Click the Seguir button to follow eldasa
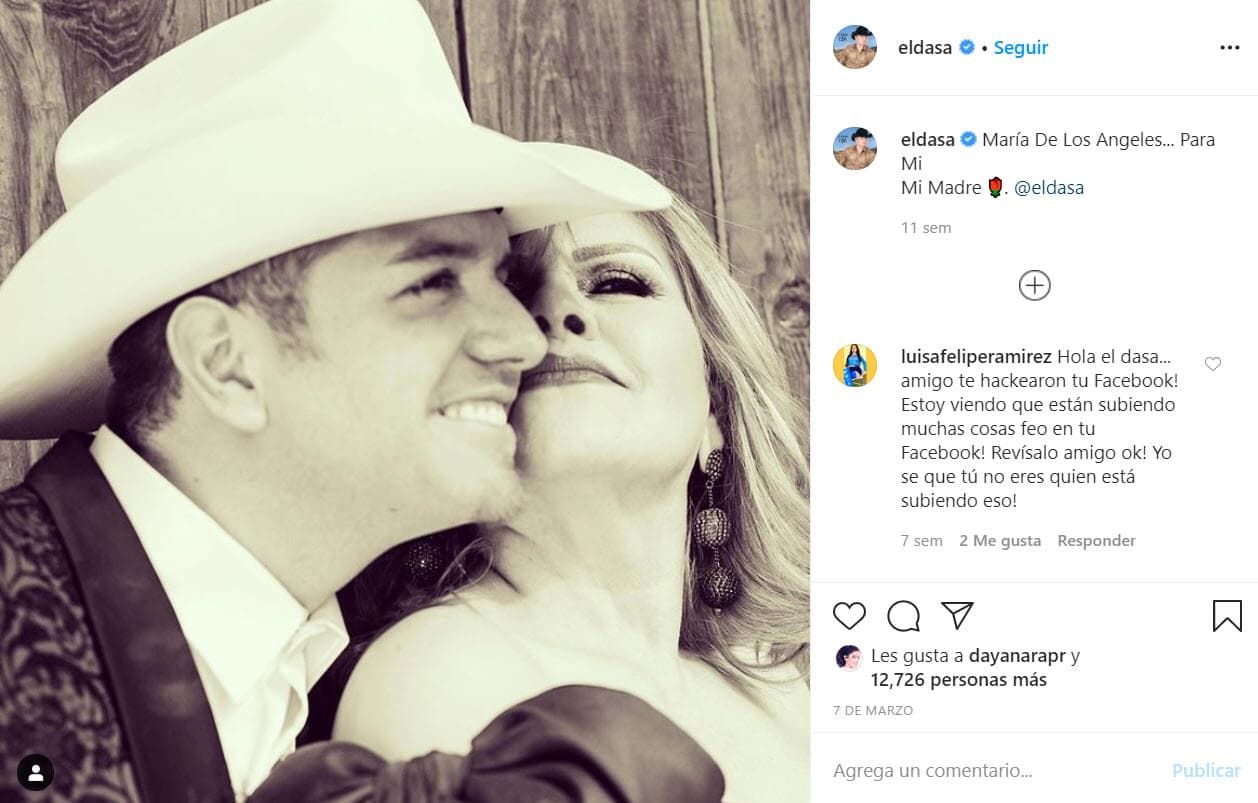The image size is (1258, 803). click(x=1020, y=47)
